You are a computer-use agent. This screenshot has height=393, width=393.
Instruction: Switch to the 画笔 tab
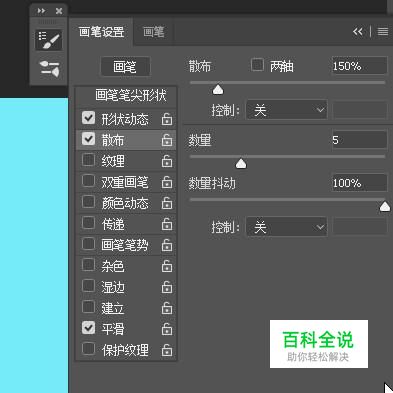tap(153, 32)
